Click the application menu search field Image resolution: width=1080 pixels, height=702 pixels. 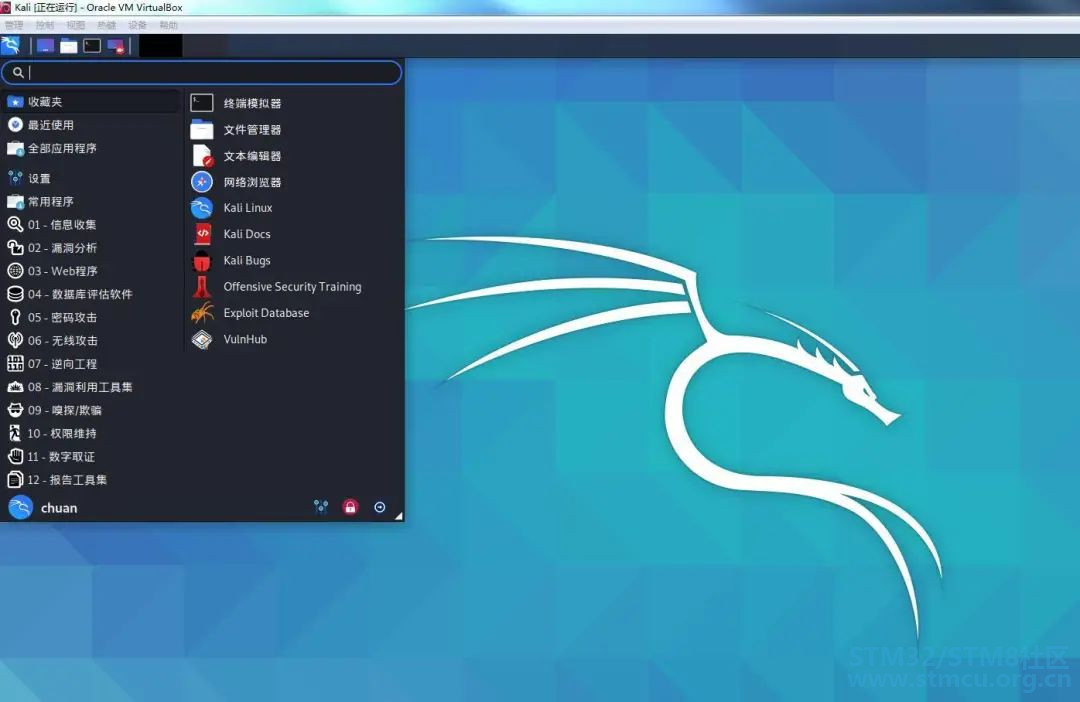(x=210, y=72)
